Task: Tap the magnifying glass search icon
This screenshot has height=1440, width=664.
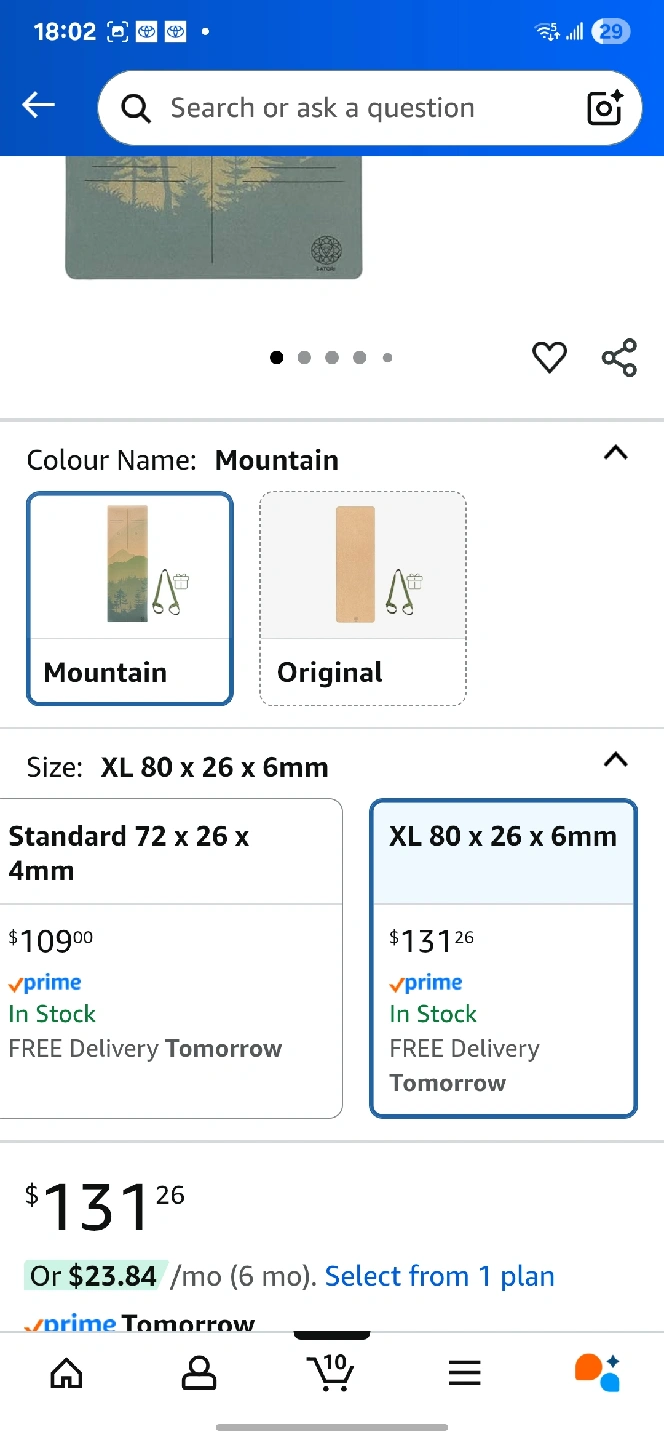Action: point(136,108)
